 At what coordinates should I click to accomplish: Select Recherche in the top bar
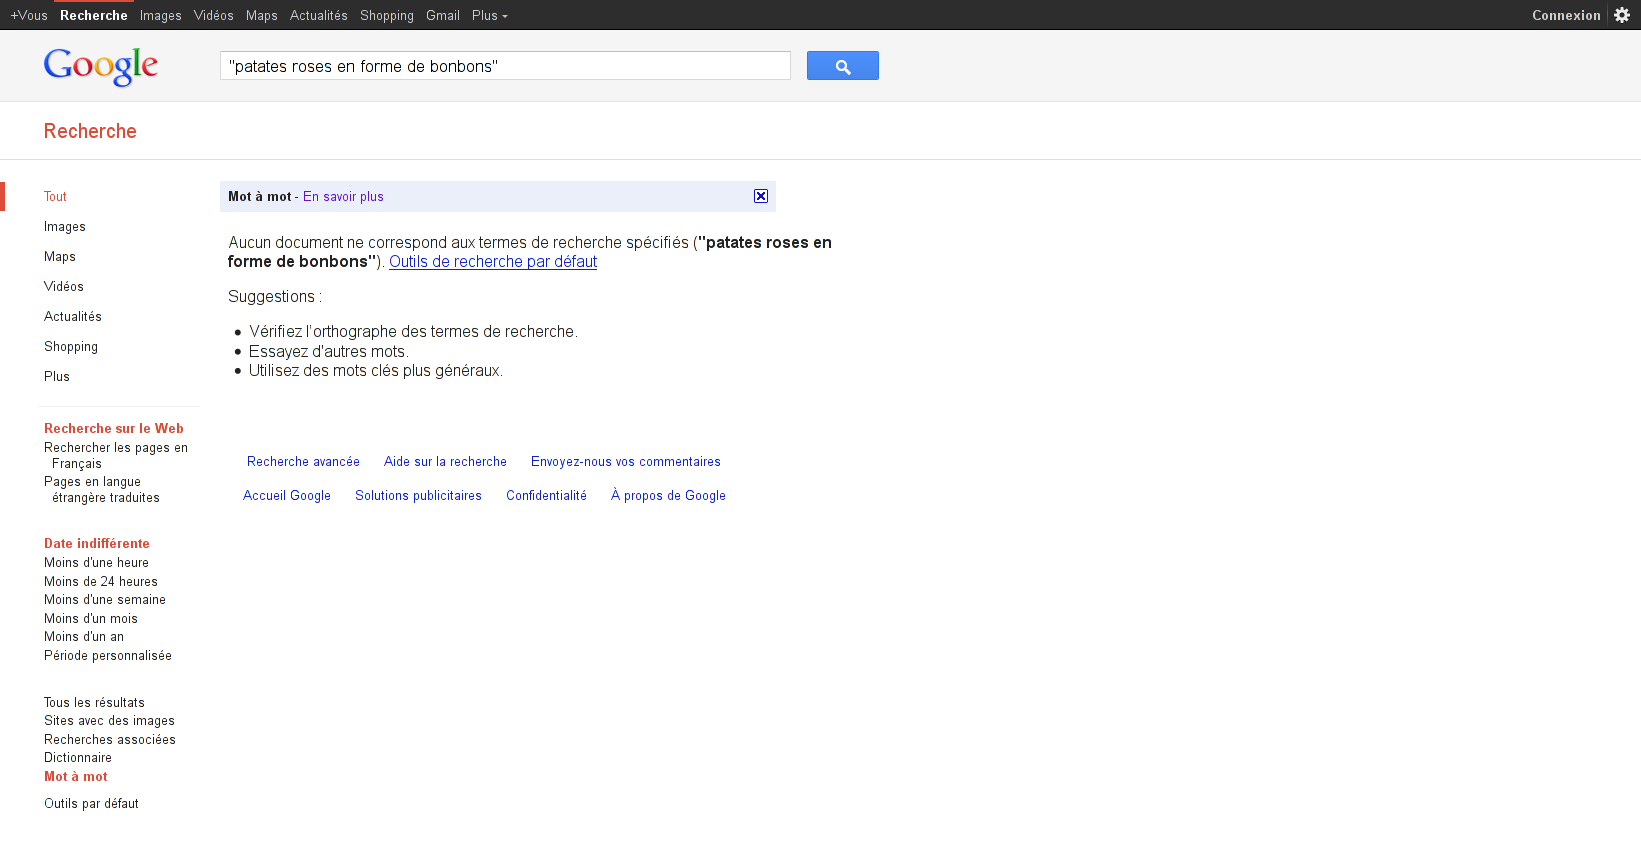pyautogui.click(x=94, y=15)
